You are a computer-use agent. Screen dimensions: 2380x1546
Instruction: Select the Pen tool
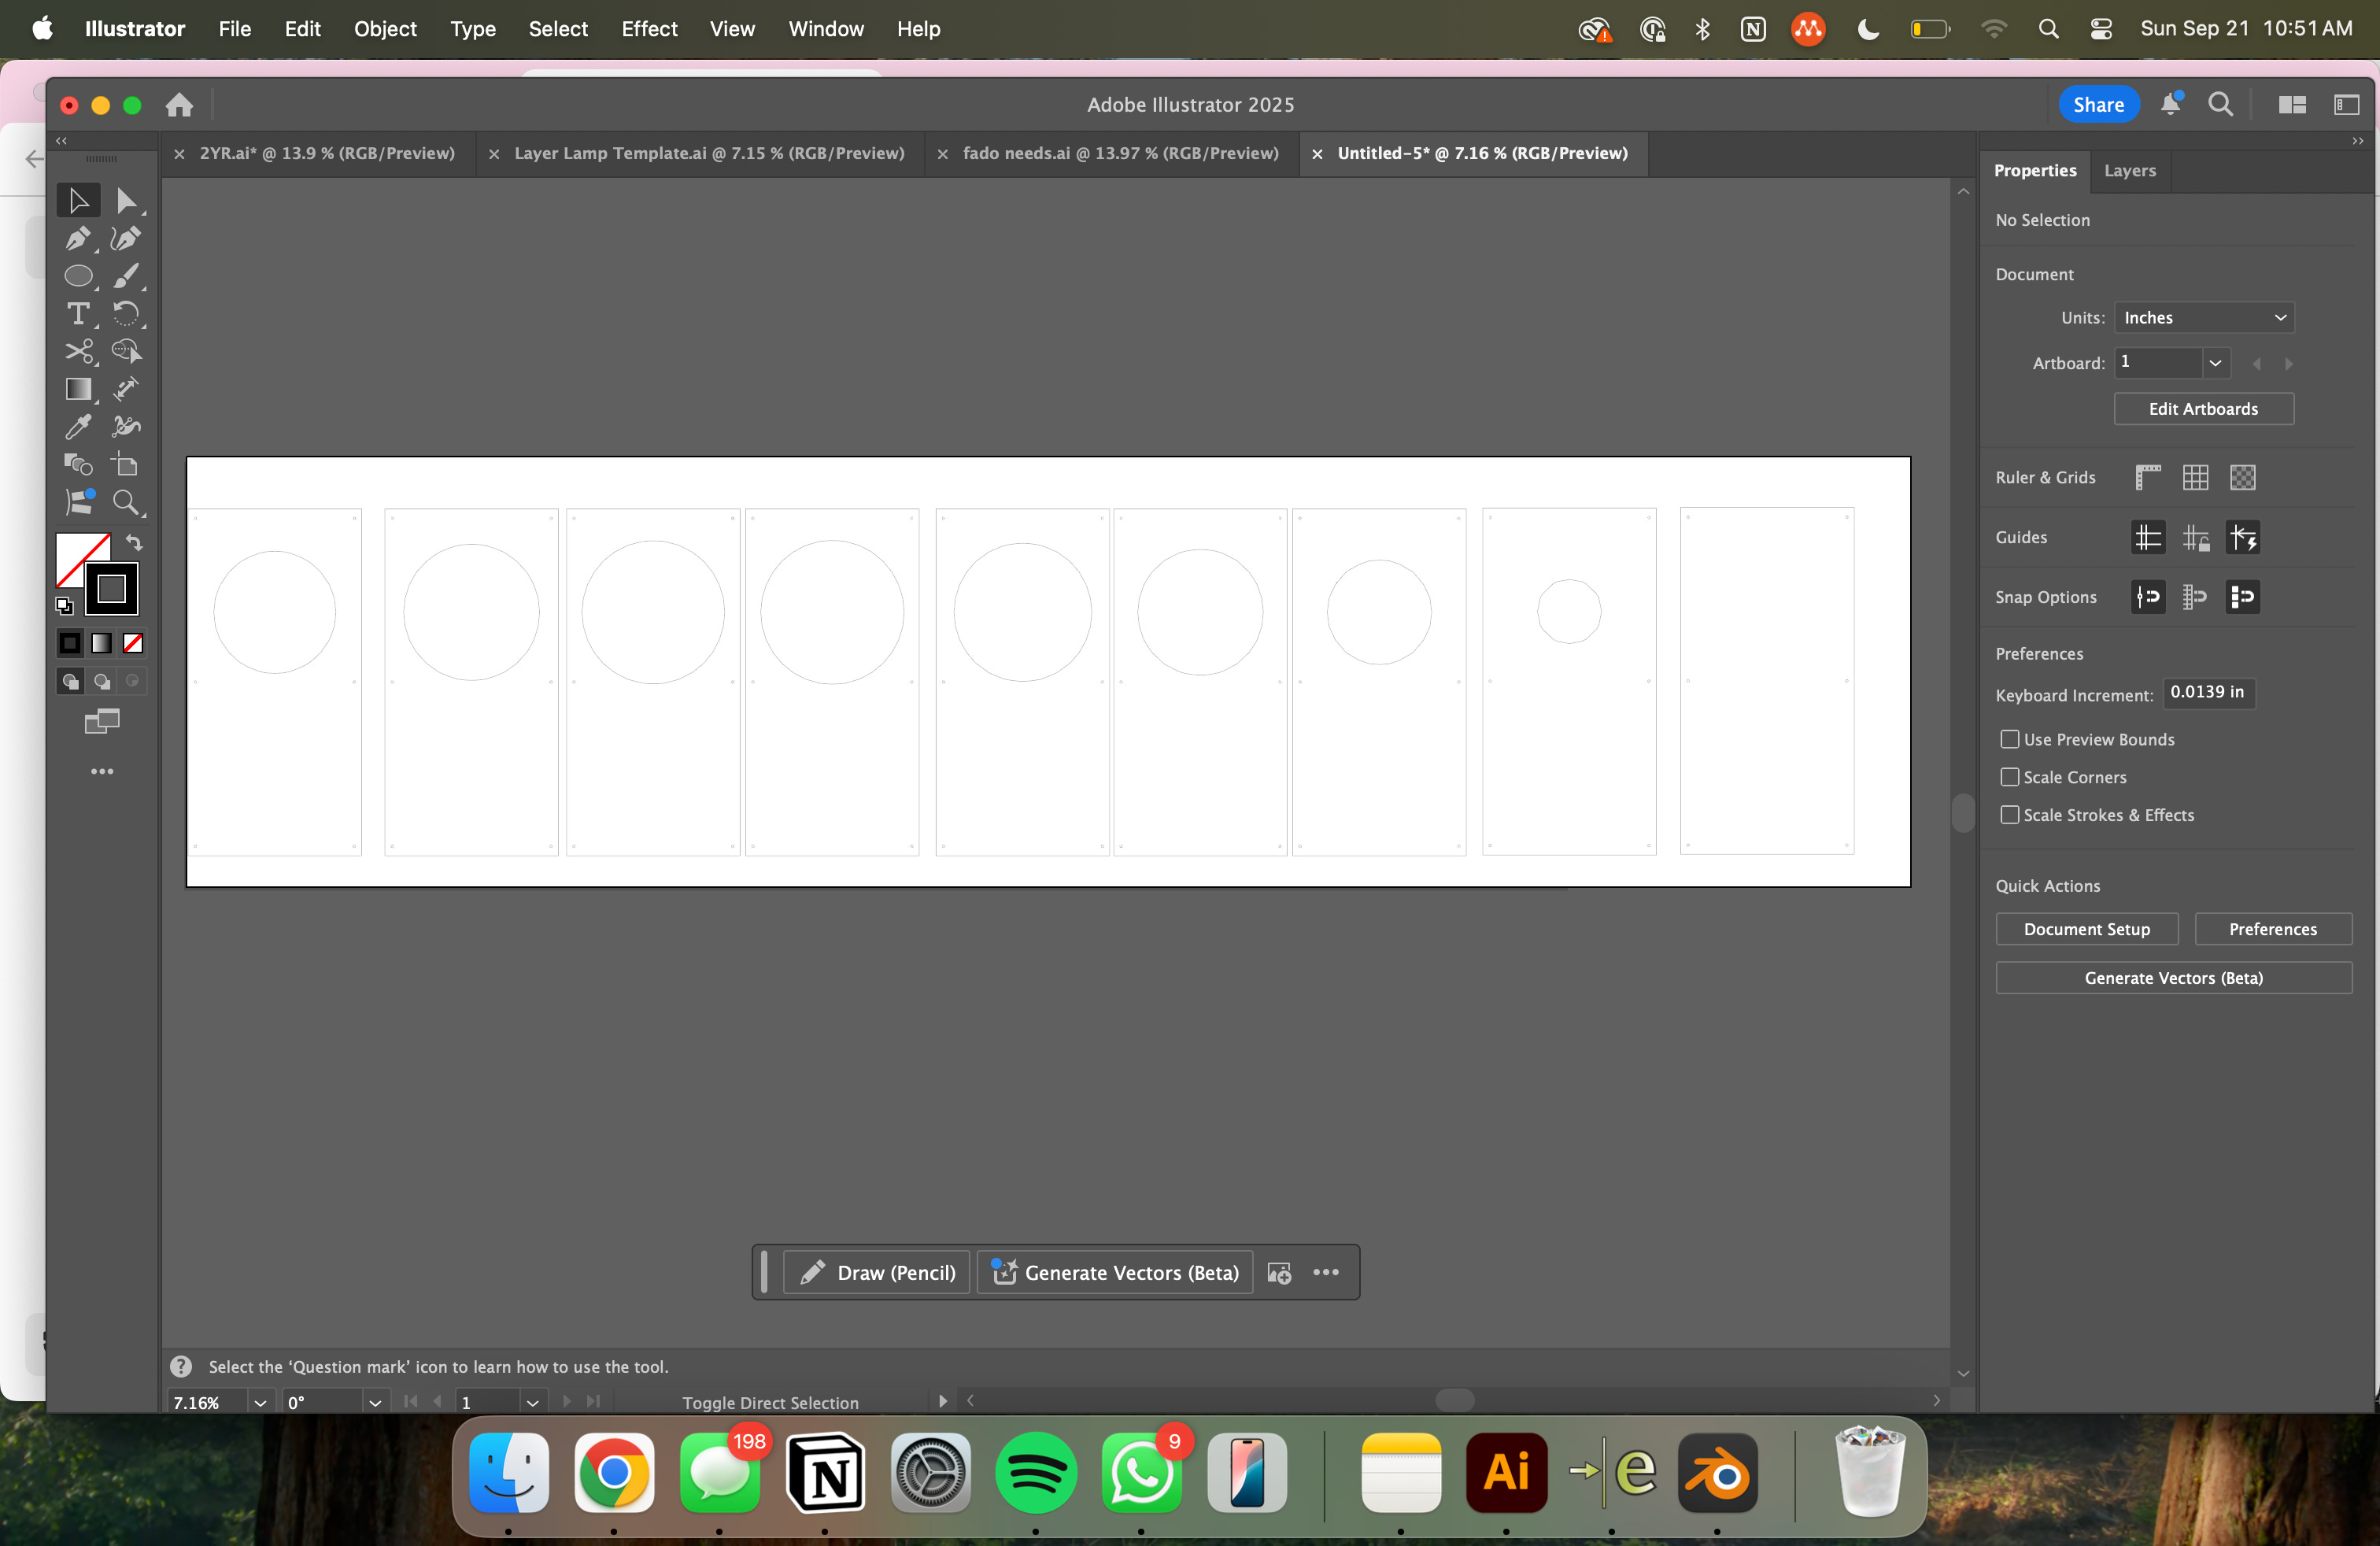coord(77,238)
